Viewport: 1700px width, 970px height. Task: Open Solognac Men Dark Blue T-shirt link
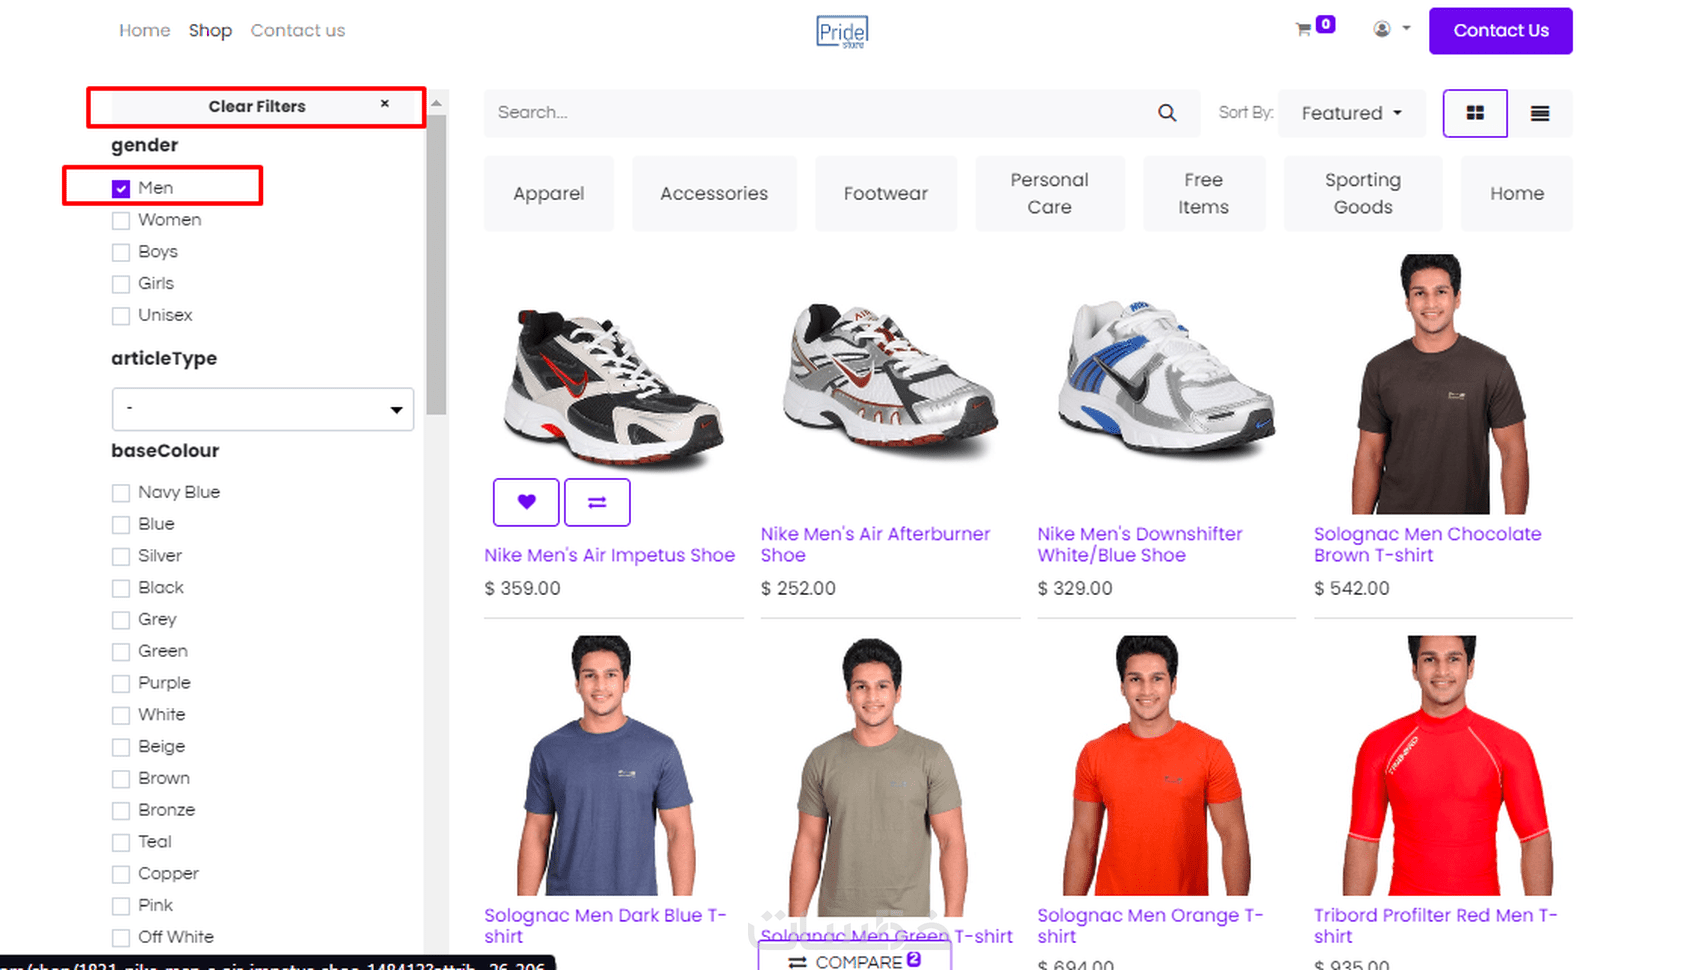(x=605, y=926)
